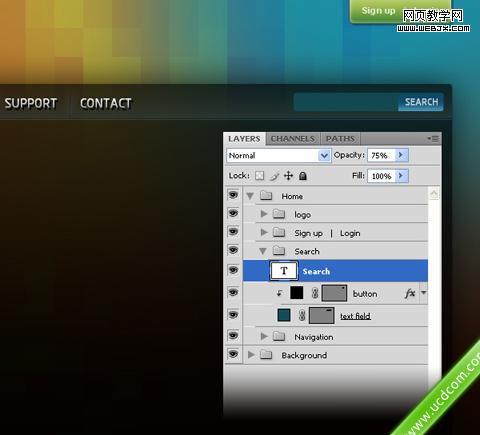The image size is (480, 435).
Task: Click SUPPORT in the navigation bar
Action: pyautogui.click(x=31, y=103)
